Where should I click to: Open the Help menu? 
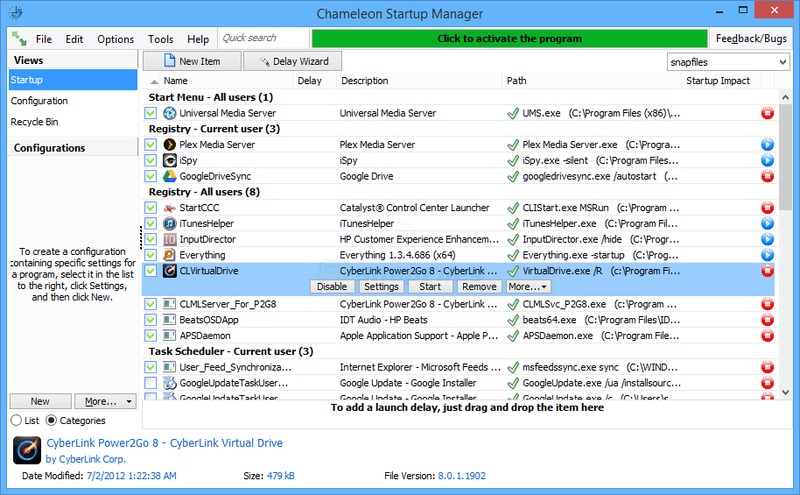pyautogui.click(x=198, y=39)
